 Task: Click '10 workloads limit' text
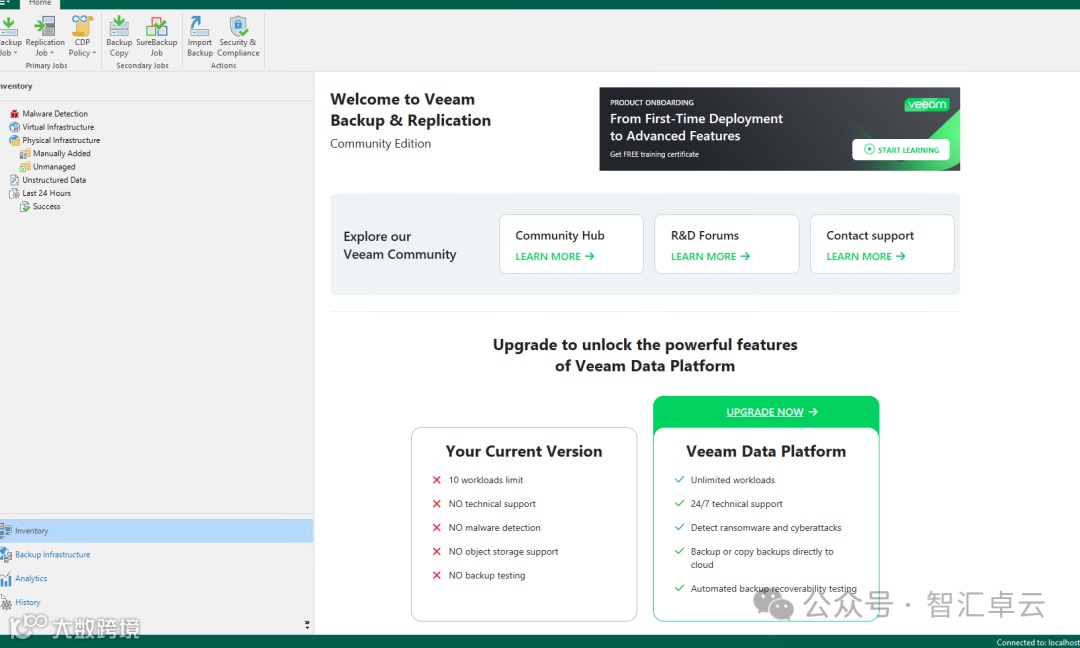[x=486, y=480]
